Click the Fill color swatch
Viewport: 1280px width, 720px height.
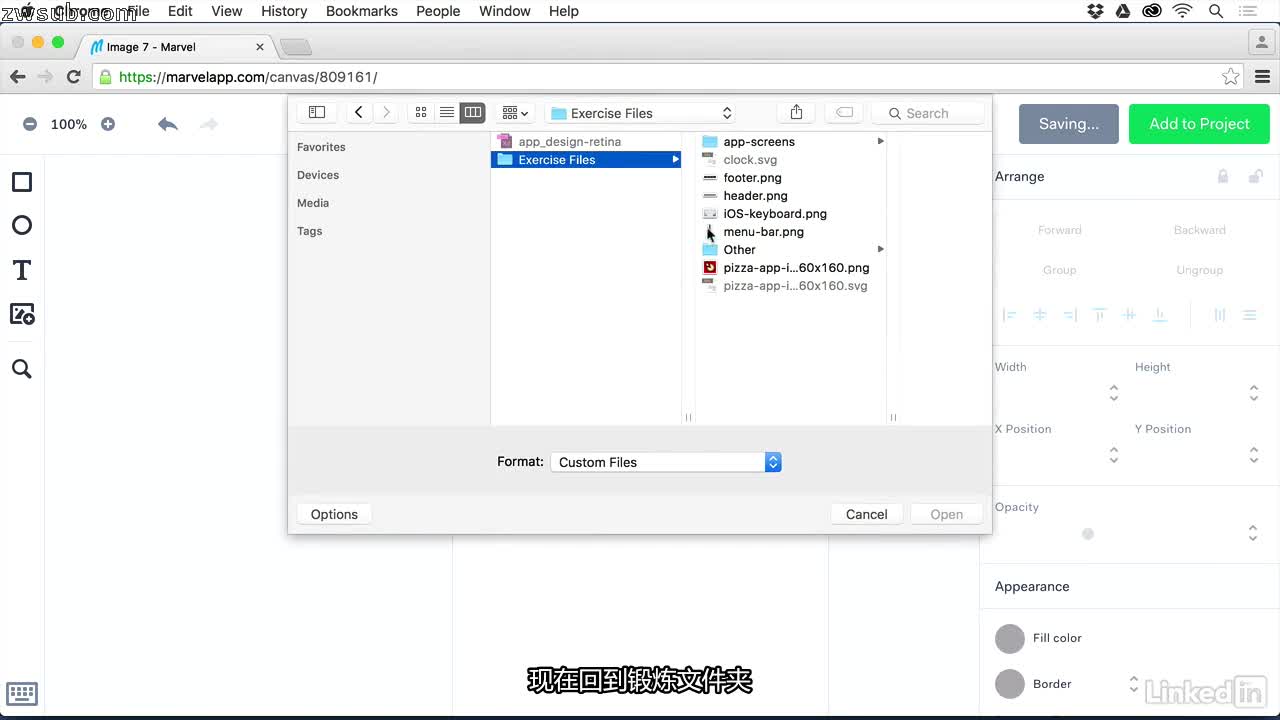[1010, 638]
